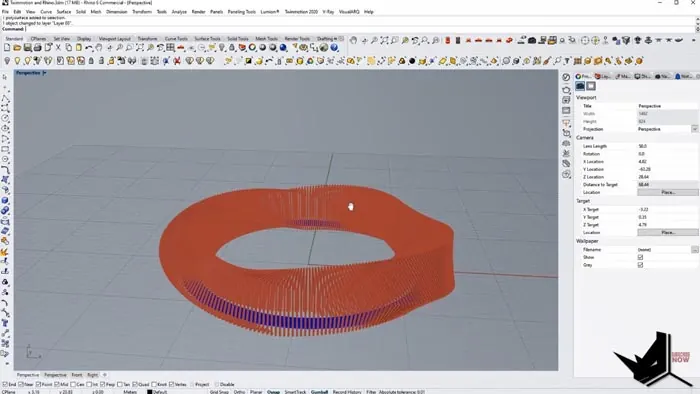Click the target Location Place button
The image size is (700, 394).
point(668,232)
